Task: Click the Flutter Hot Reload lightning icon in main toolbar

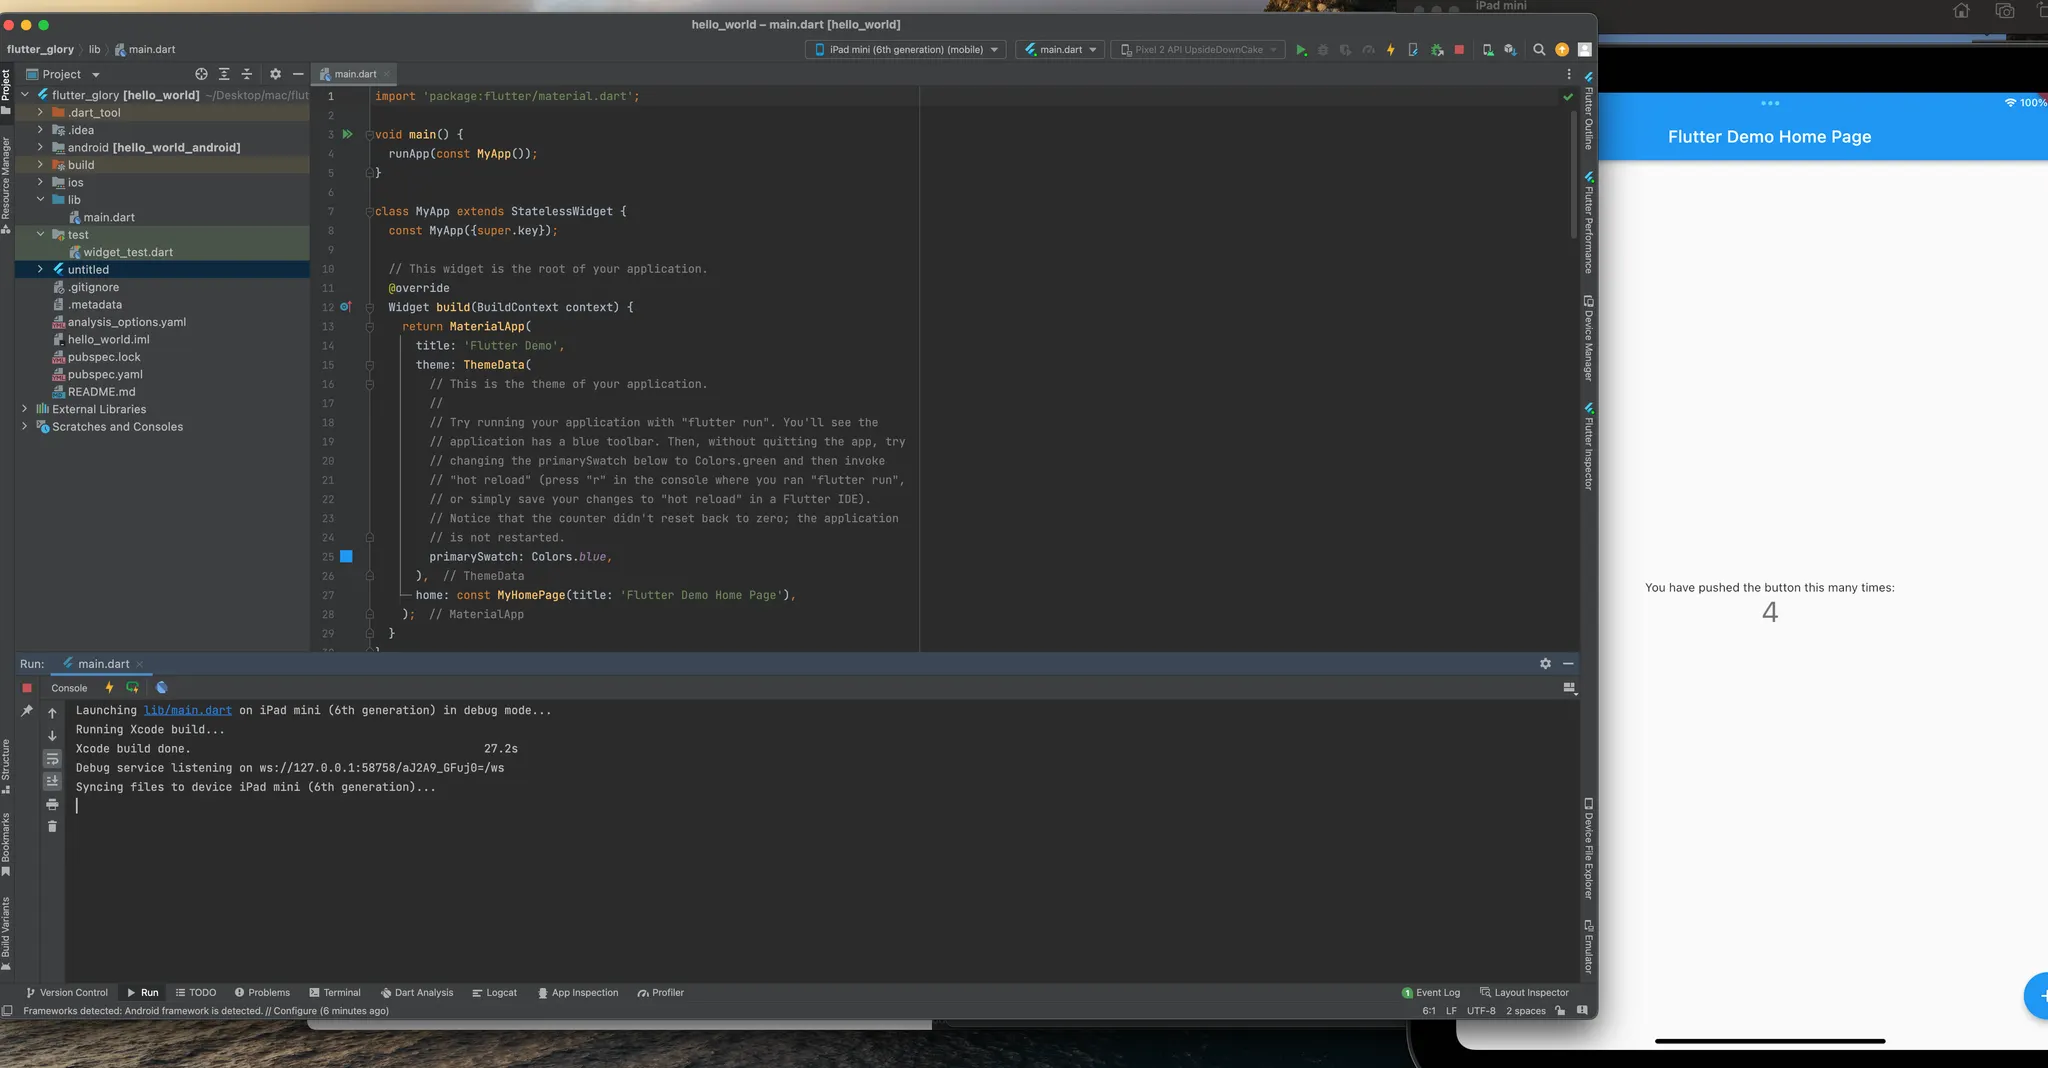Action: tap(1390, 50)
